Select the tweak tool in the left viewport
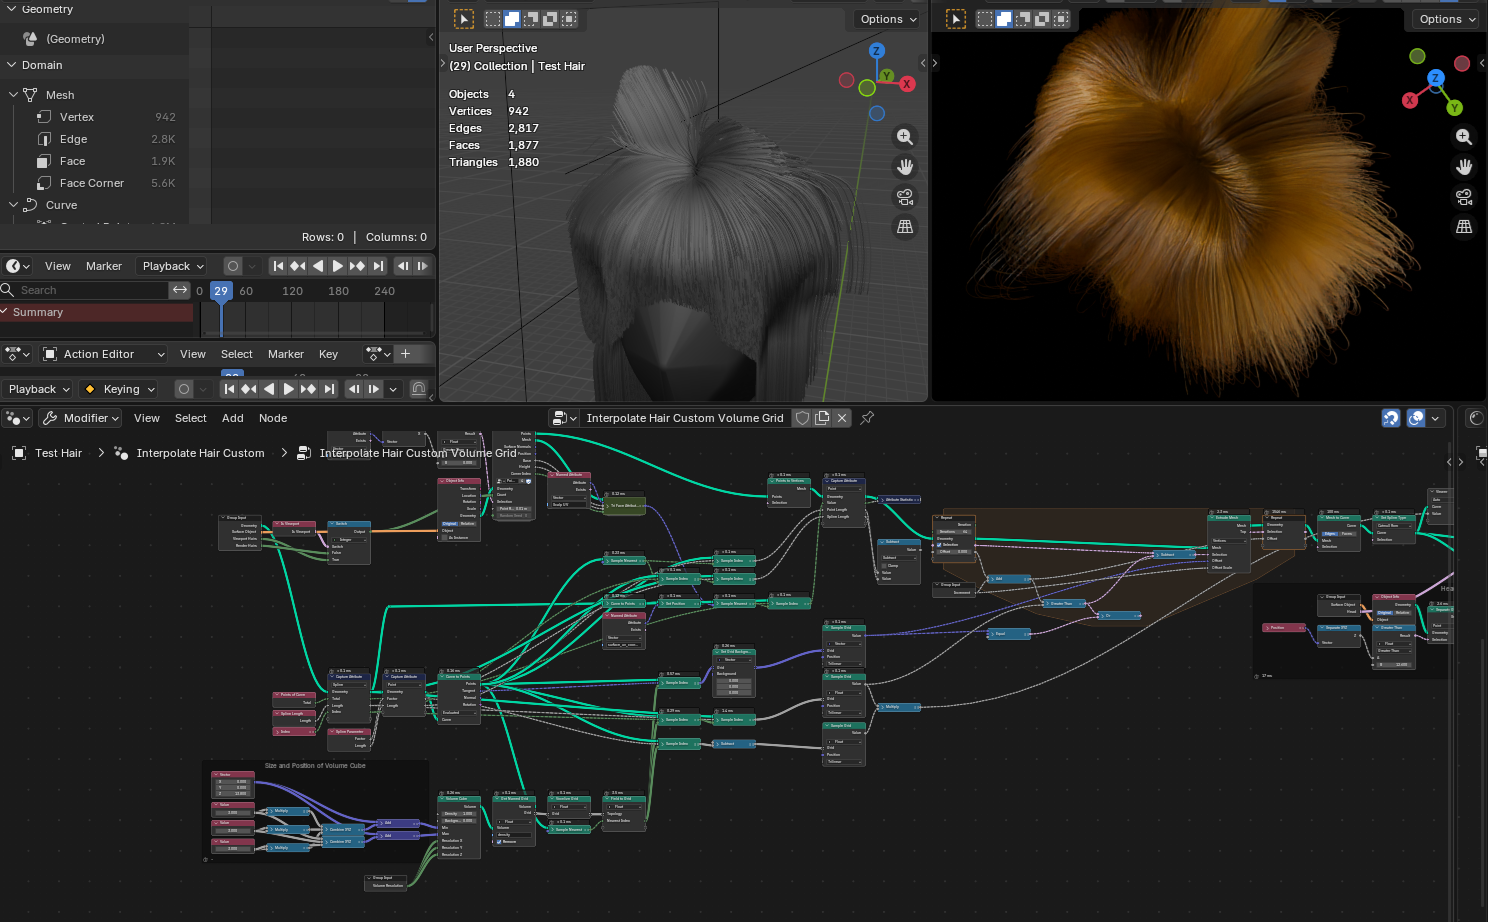The width and height of the screenshot is (1488, 922). tap(464, 19)
